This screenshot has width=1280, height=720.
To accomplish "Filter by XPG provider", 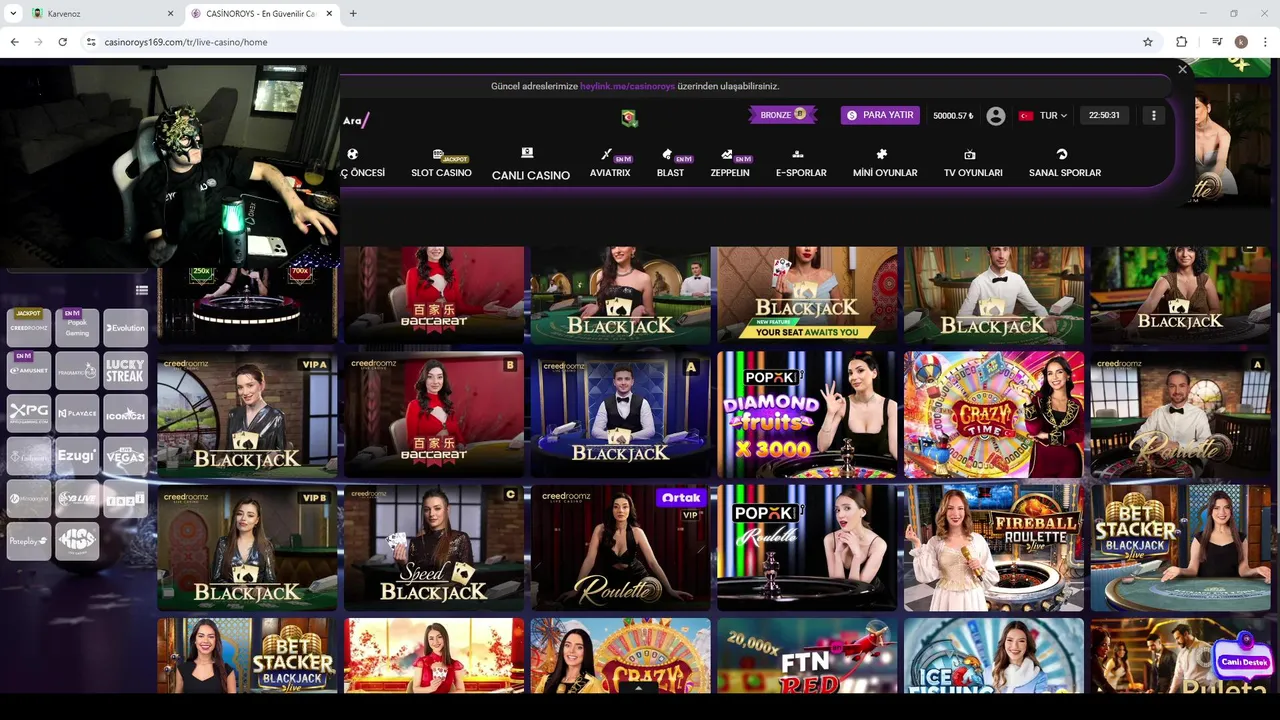I will [x=29, y=413].
